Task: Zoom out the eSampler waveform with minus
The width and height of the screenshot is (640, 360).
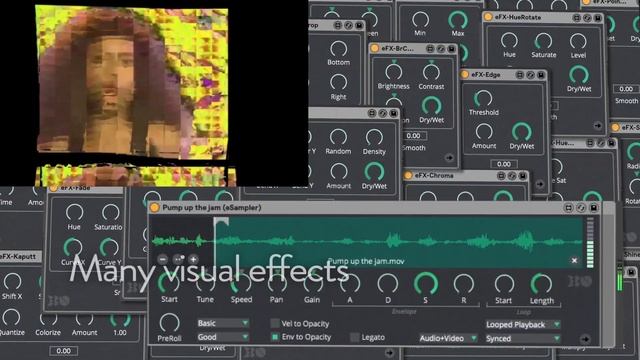Action: pyautogui.click(x=163, y=259)
